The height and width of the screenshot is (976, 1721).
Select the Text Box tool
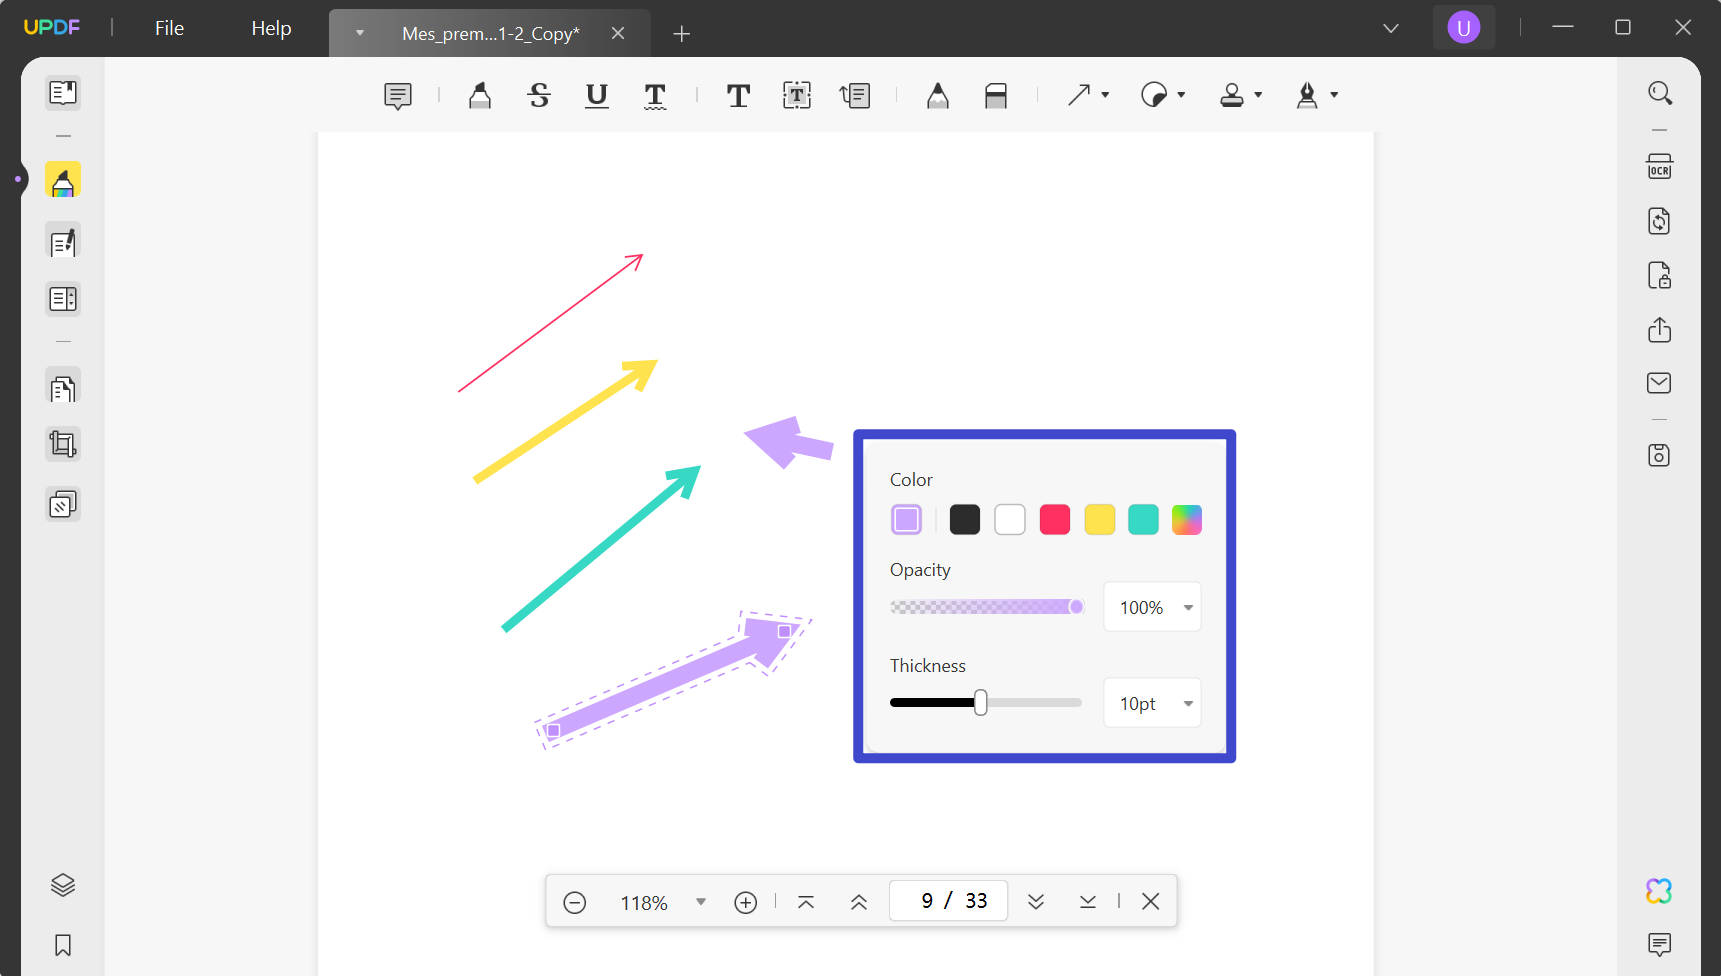tap(797, 95)
